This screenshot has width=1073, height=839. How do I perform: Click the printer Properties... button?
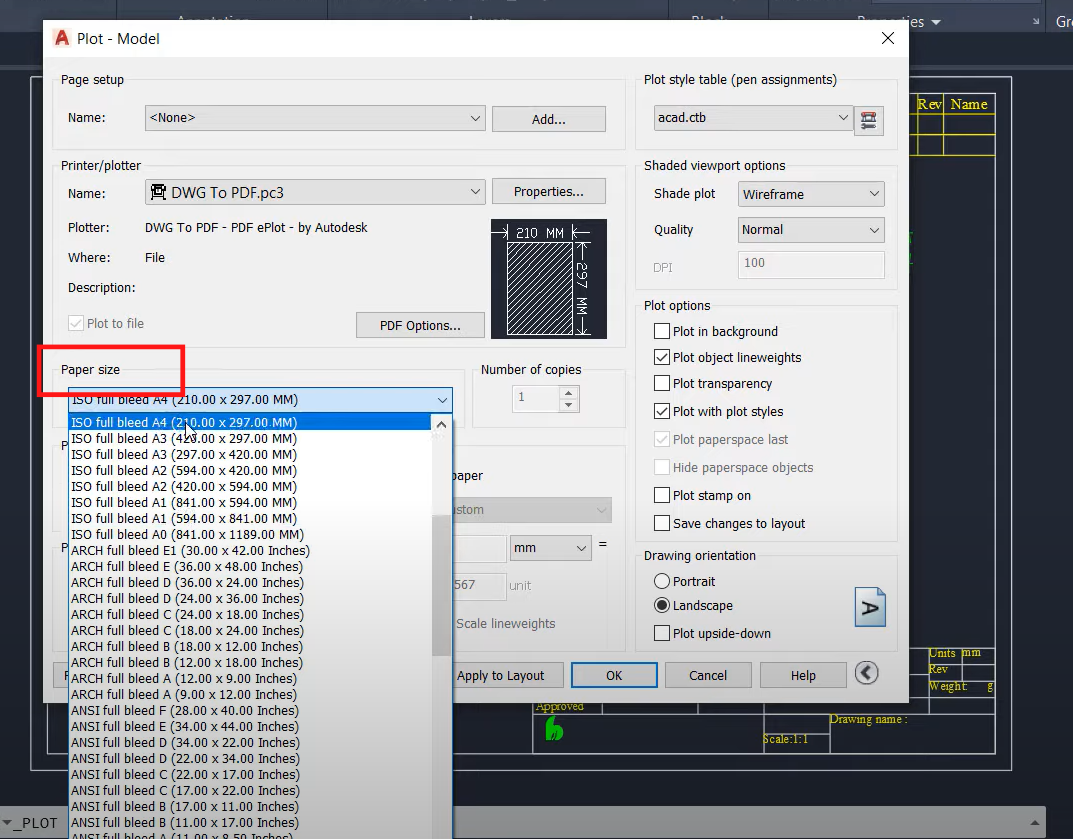[549, 192]
